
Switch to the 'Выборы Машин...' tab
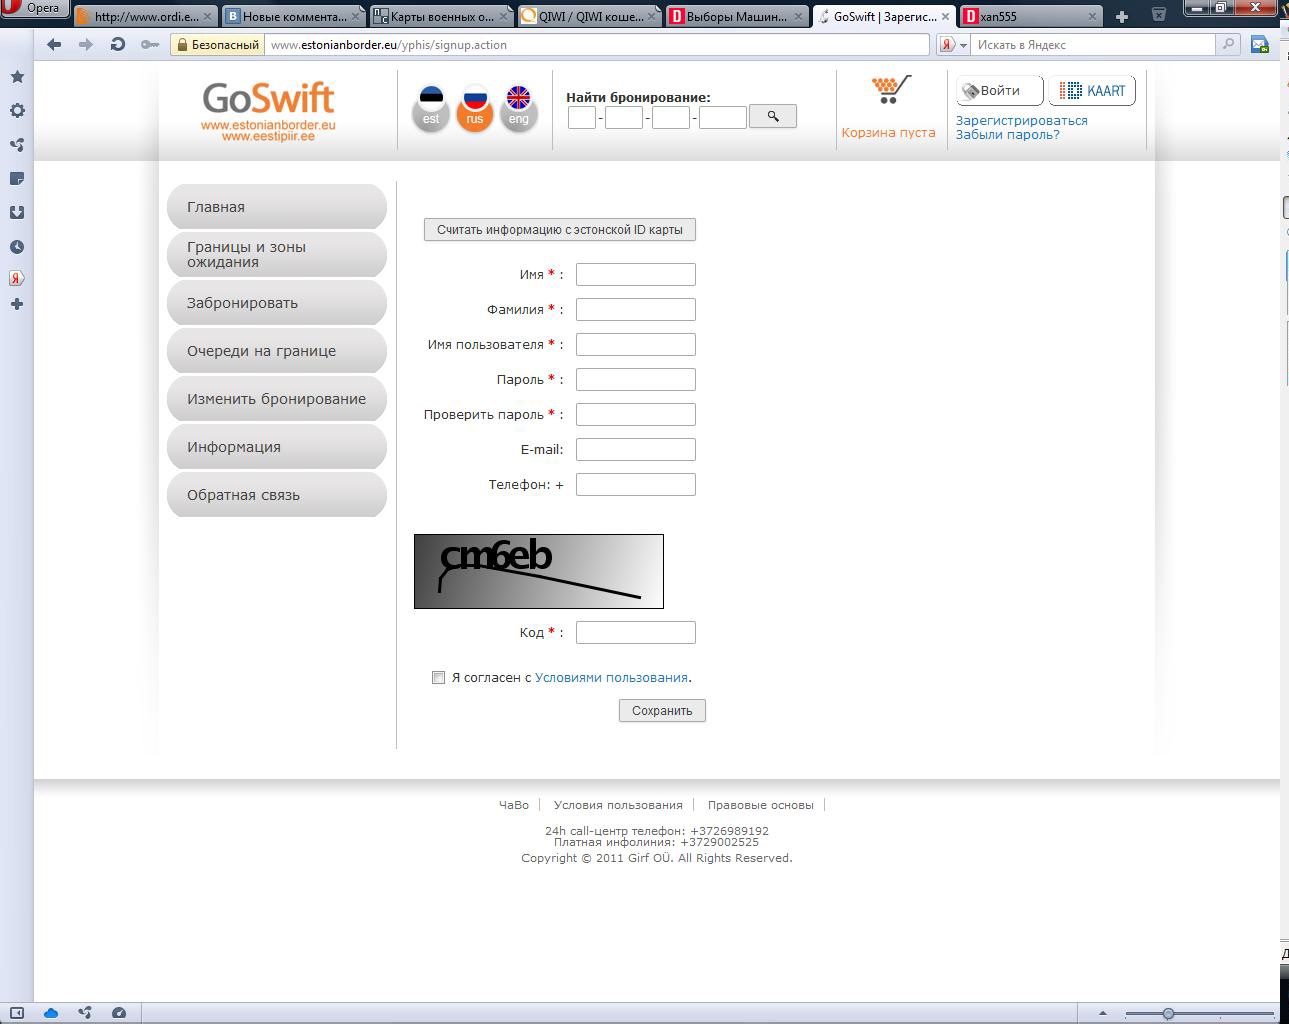pos(739,17)
